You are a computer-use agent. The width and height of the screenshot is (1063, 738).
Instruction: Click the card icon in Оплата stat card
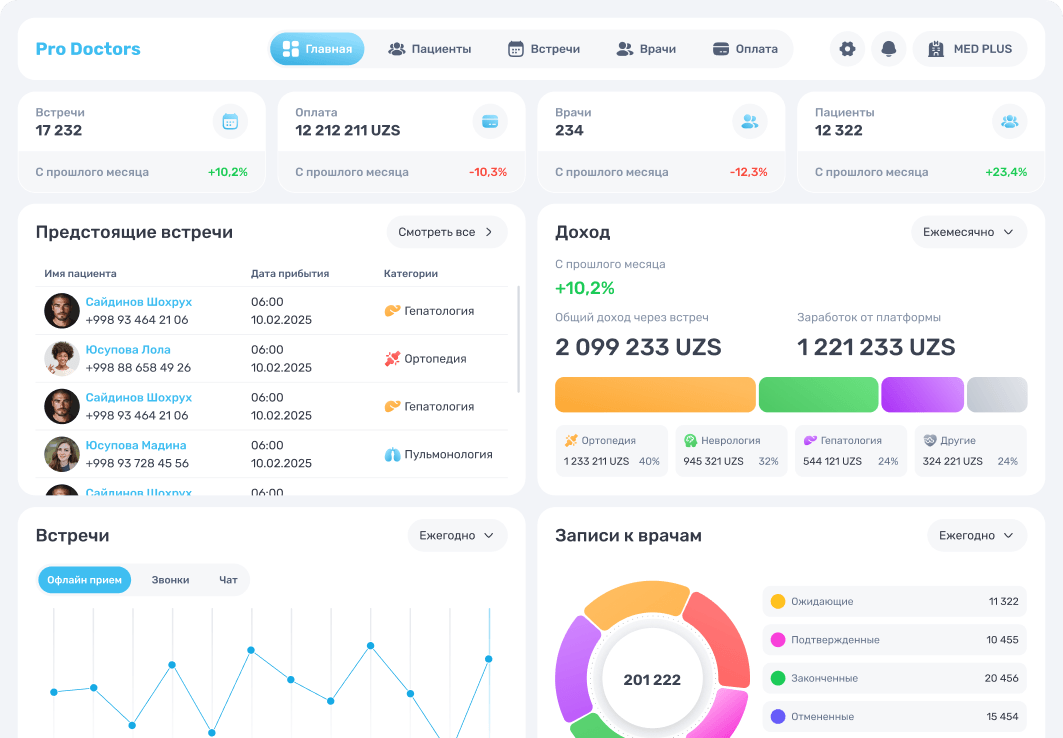point(490,122)
